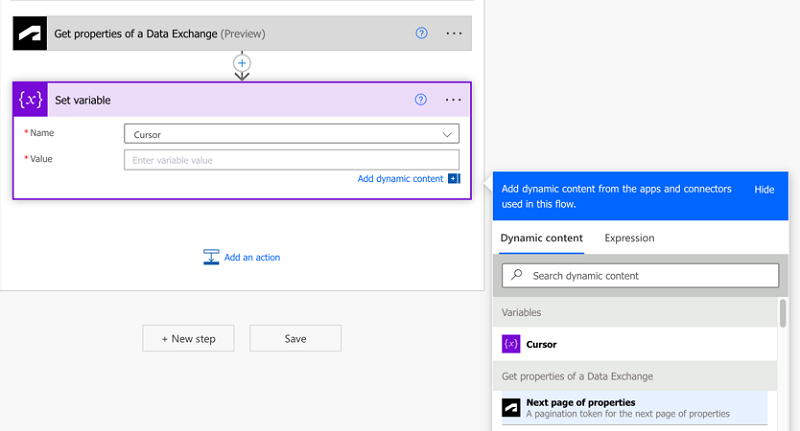This screenshot has width=800, height=431.
Task: Open help for Set variable action
Action: [421, 100]
